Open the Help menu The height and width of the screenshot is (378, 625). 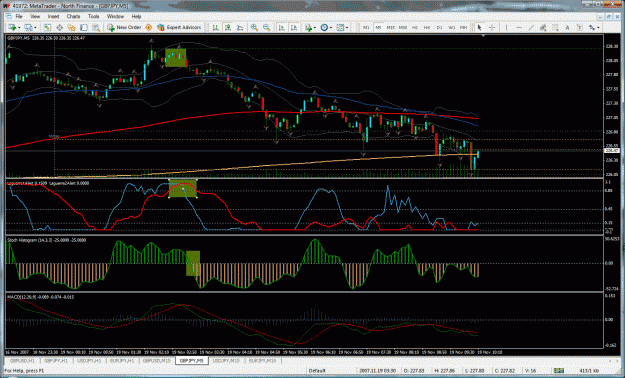[136, 16]
